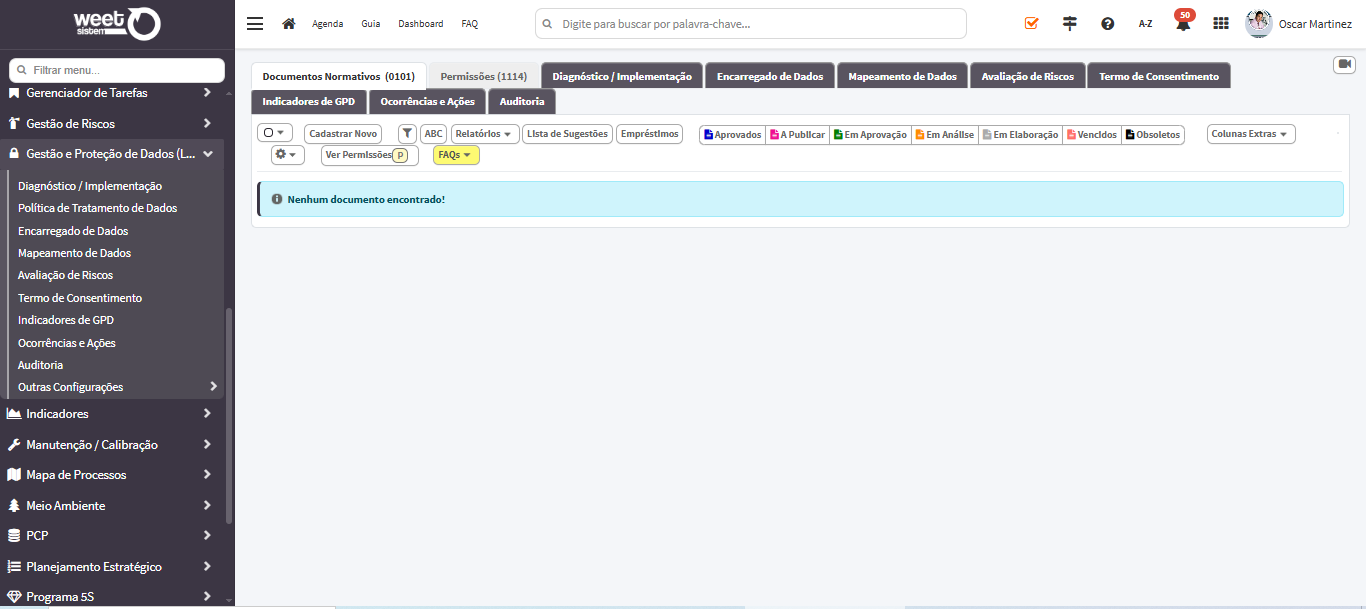Expand the Colunas Extras dropdown
Viewport: 1366px width, 609px height.
pyautogui.click(x=1251, y=134)
